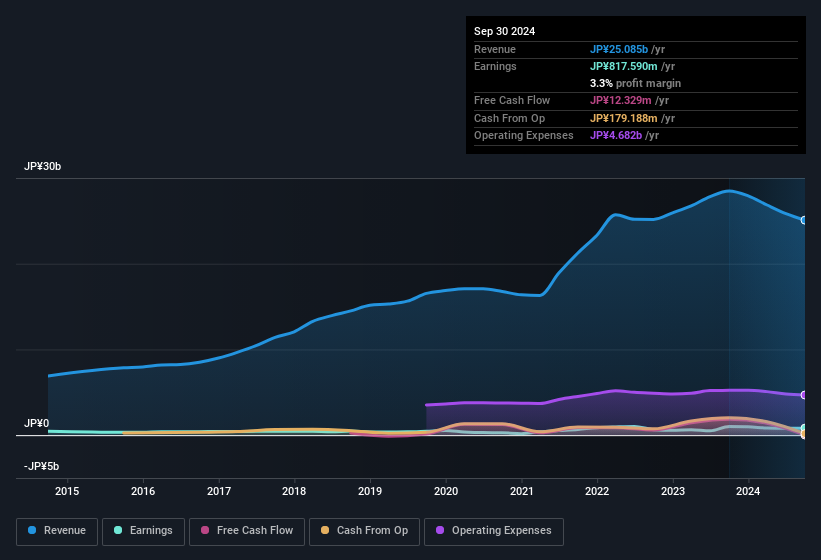Click the JP¥30b y-axis label

(x=42, y=166)
